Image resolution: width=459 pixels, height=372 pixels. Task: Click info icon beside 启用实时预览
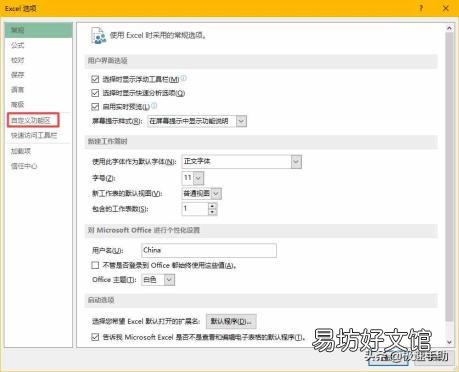[x=154, y=106]
